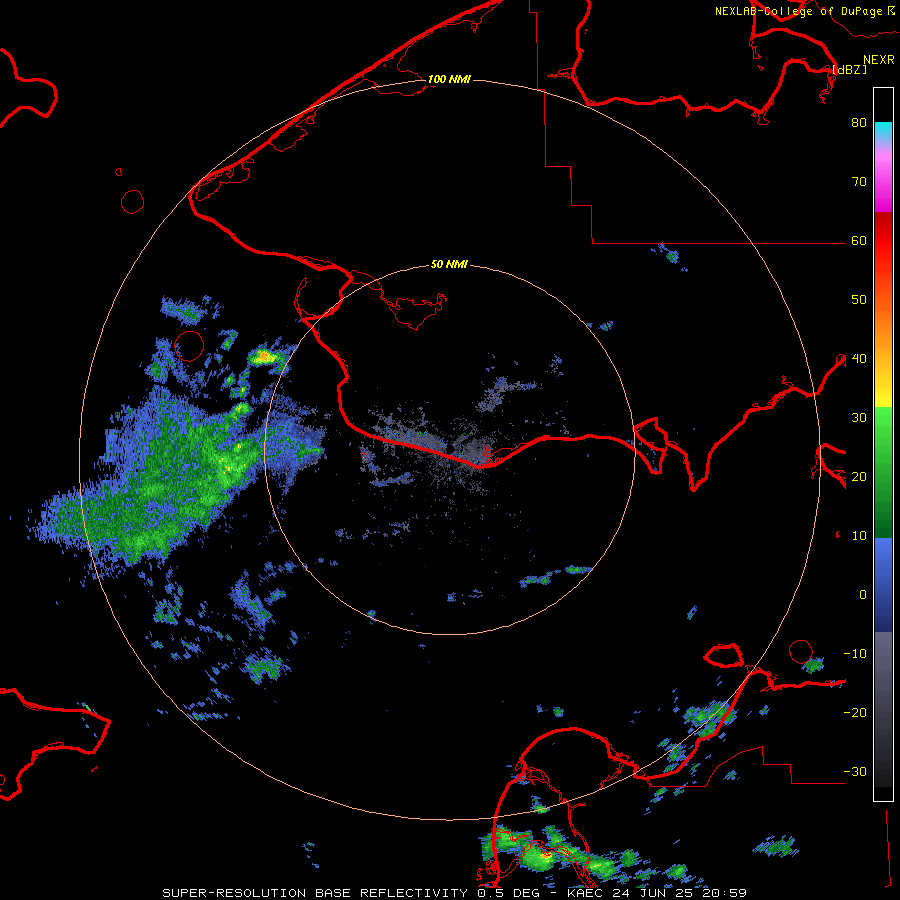Viewport: 900px width, 900px height.
Task: Click the positive 10 value on the dBZ scale
Action: (x=859, y=536)
